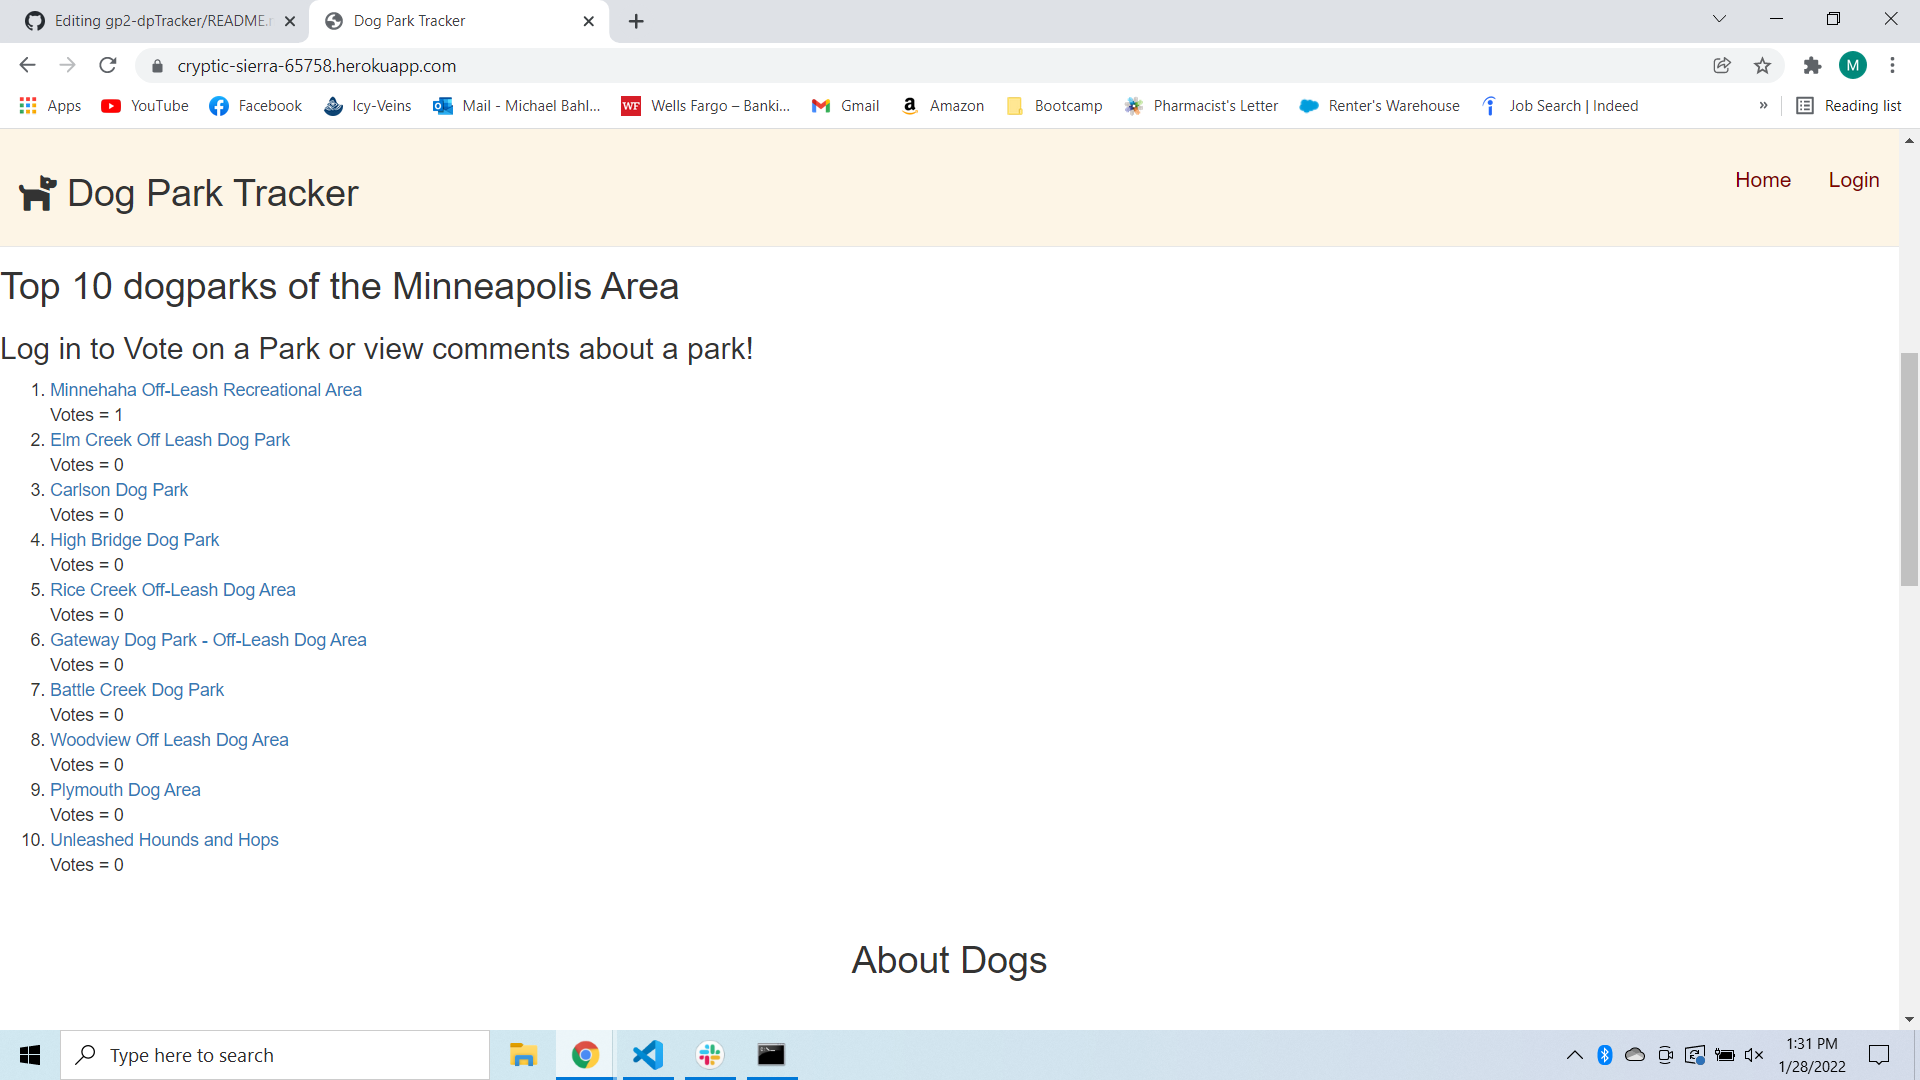Viewport: 1920px width, 1080px height.
Task: Expand hidden bookmarks overflow chevron
Action: 1763,106
